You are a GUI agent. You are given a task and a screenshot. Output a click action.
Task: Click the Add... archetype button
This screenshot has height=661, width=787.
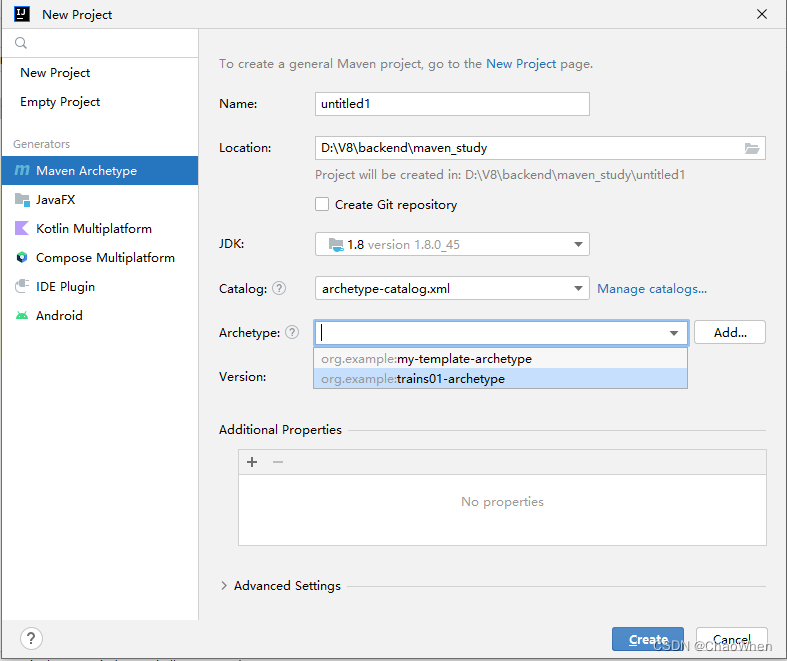[730, 332]
